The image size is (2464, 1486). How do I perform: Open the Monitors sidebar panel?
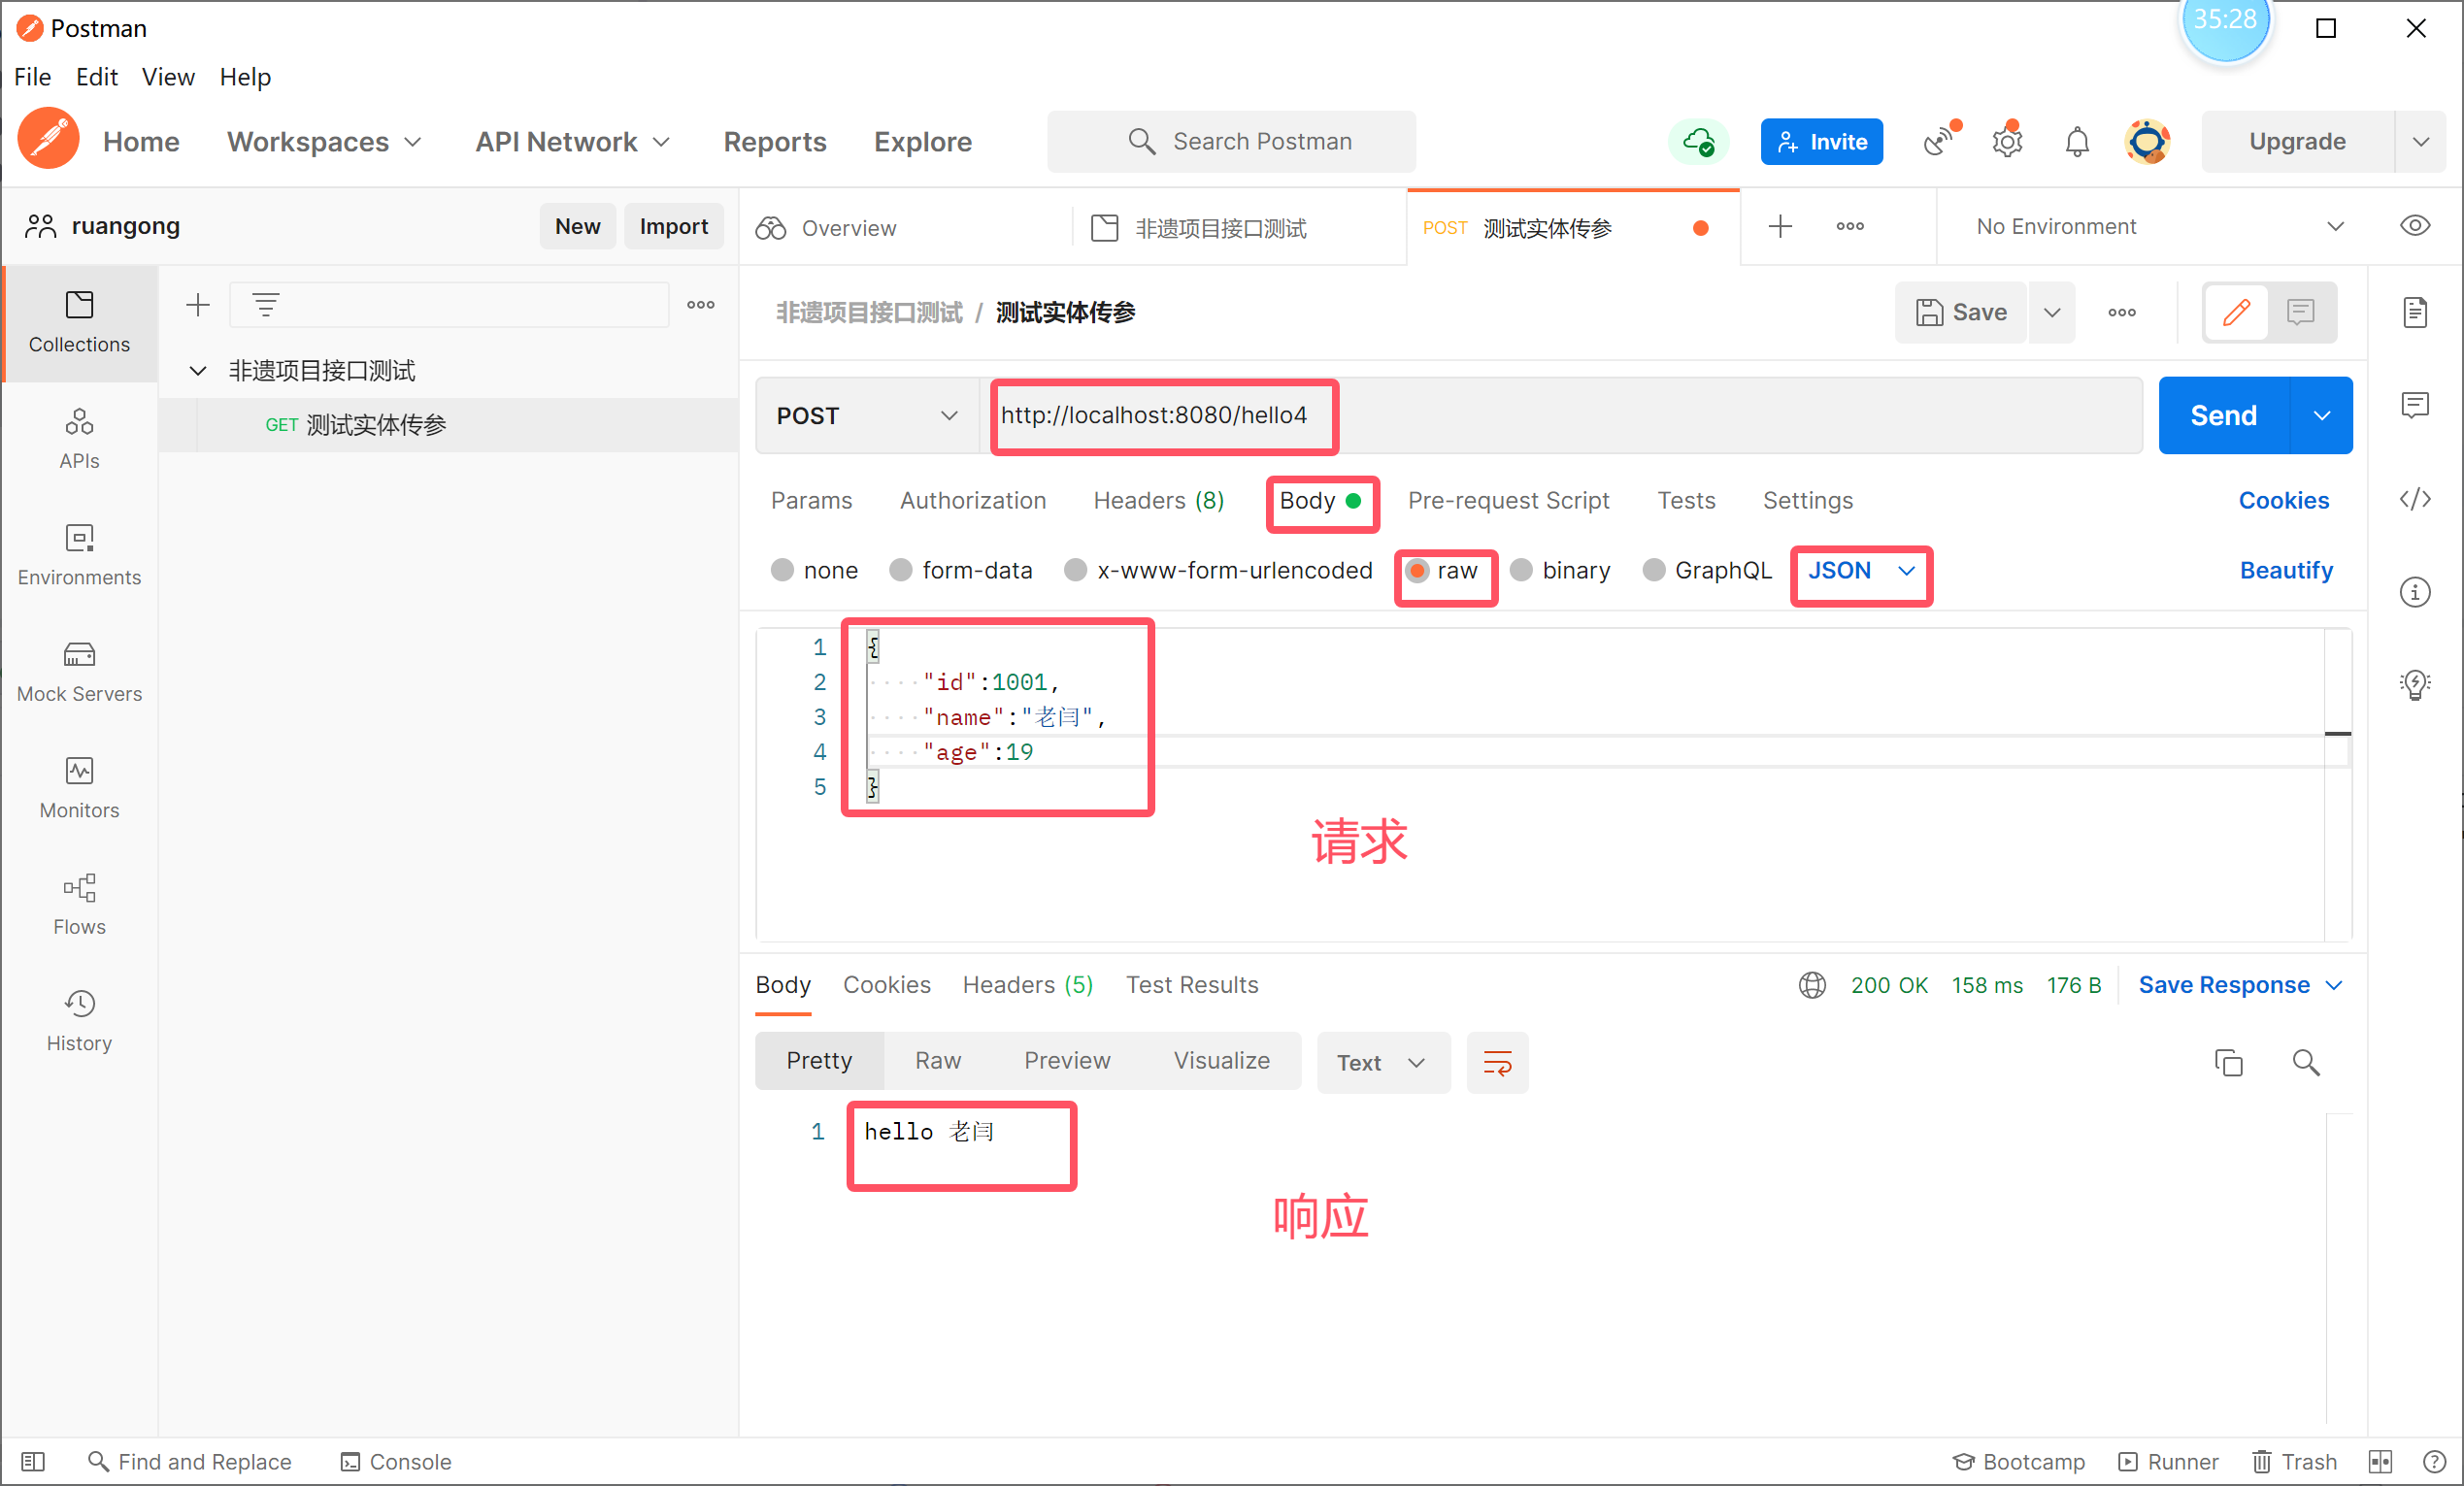point(79,788)
